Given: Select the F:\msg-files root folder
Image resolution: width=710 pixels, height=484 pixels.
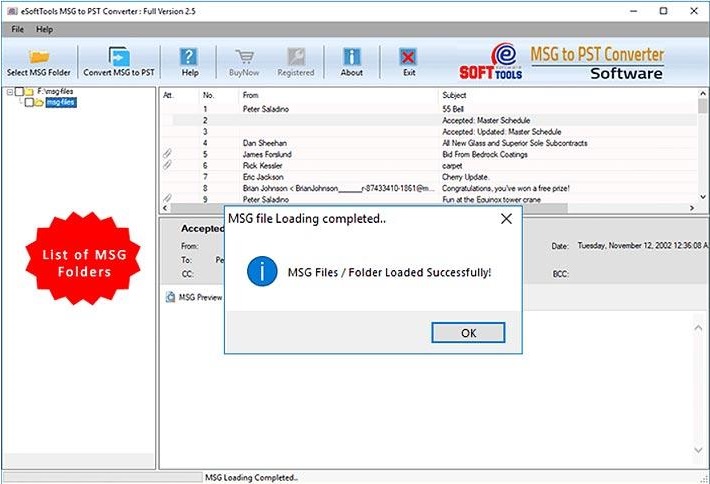Looking at the screenshot, I should (x=55, y=91).
